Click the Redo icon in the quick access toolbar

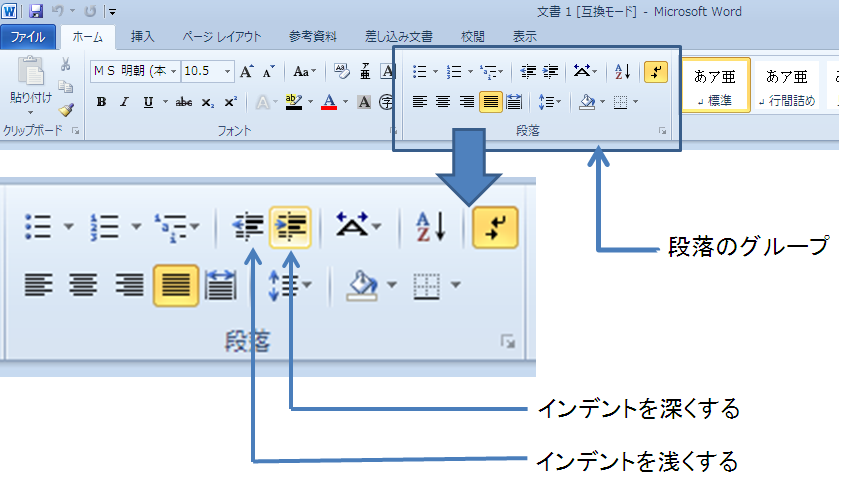tap(90, 11)
